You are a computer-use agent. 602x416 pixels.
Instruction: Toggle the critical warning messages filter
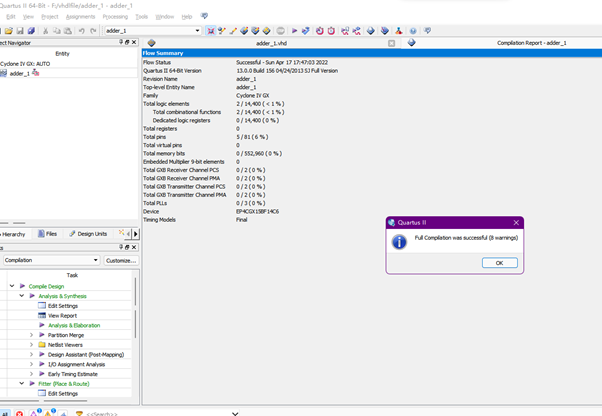(x=34, y=413)
